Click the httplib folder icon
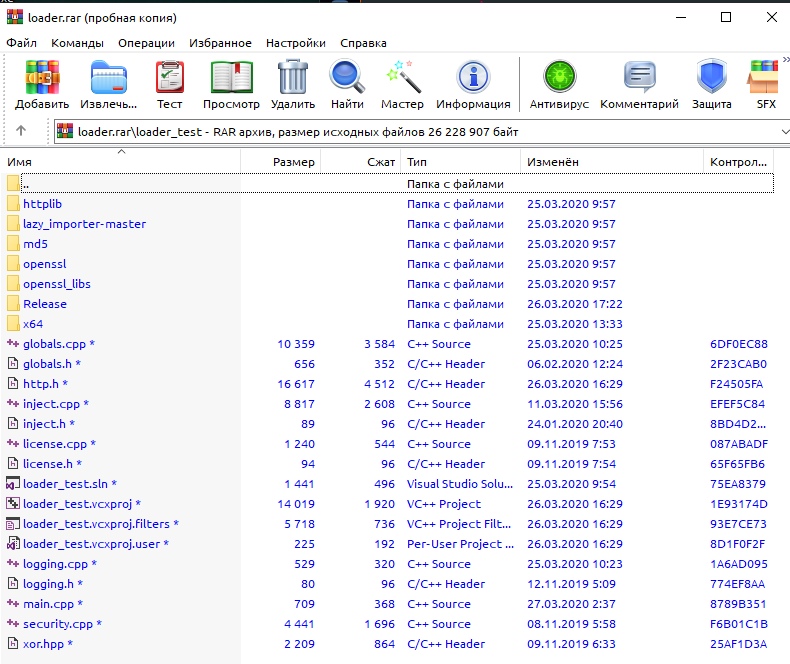790x664 pixels. click(x=14, y=204)
